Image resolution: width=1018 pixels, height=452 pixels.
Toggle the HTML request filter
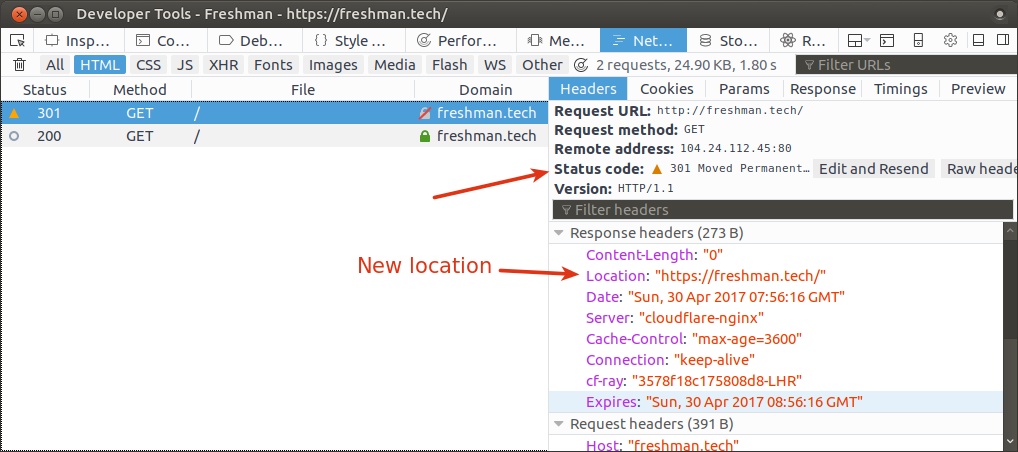click(x=99, y=65)
